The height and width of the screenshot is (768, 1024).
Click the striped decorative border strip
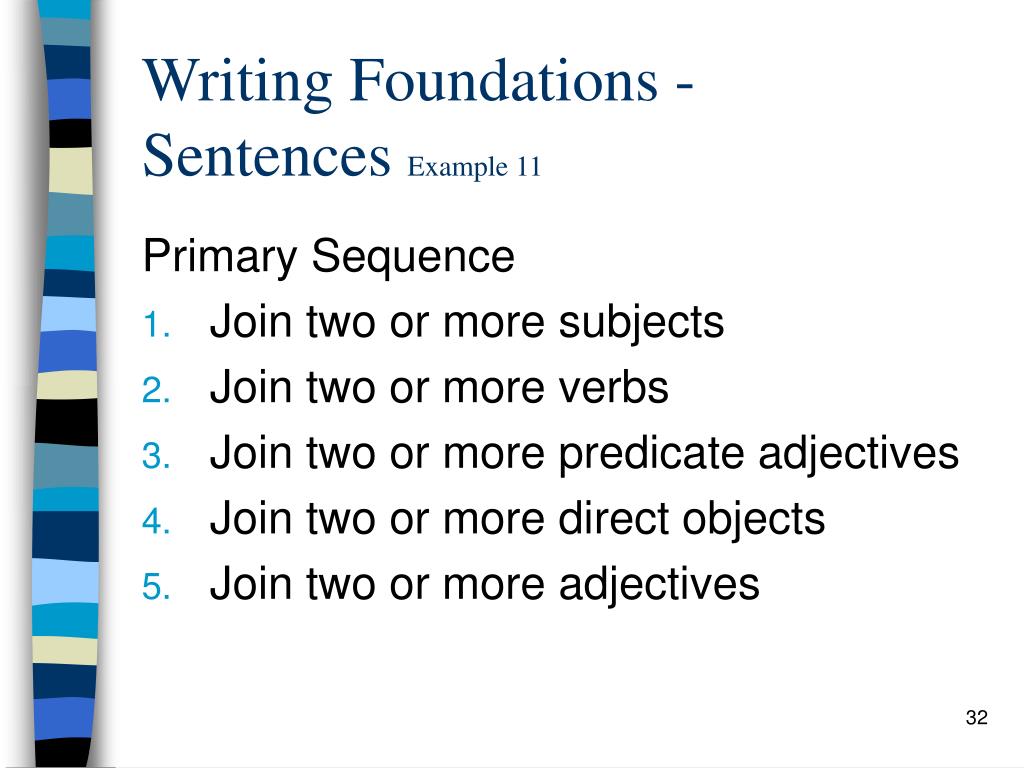[x=65, y=384]
